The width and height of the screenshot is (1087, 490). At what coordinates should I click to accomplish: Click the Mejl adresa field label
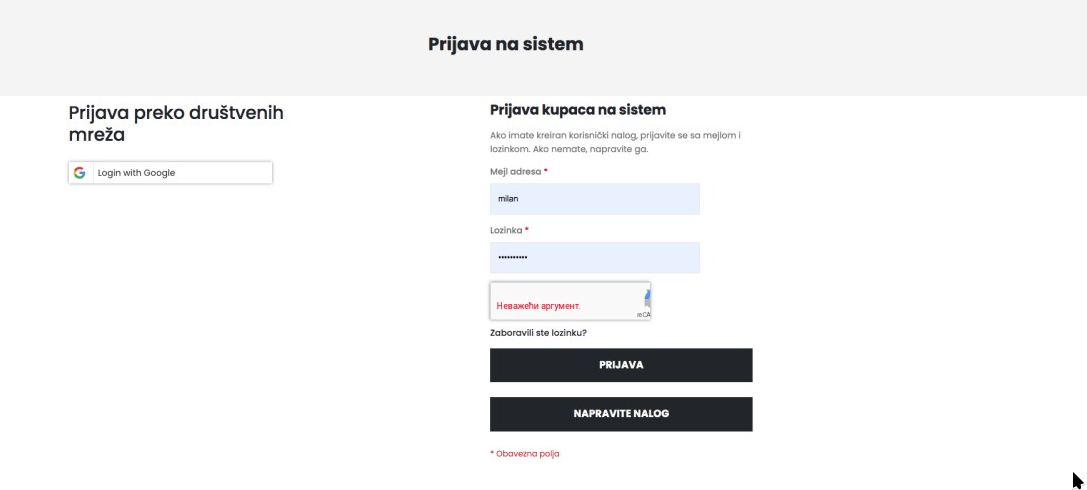point(515,172)
